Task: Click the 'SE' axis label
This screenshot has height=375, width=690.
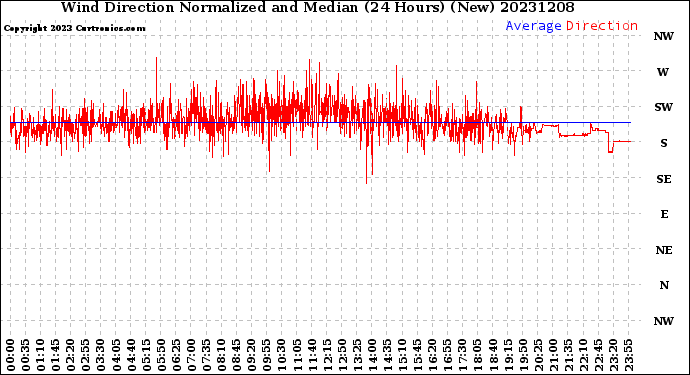Action: click(664, 179)
